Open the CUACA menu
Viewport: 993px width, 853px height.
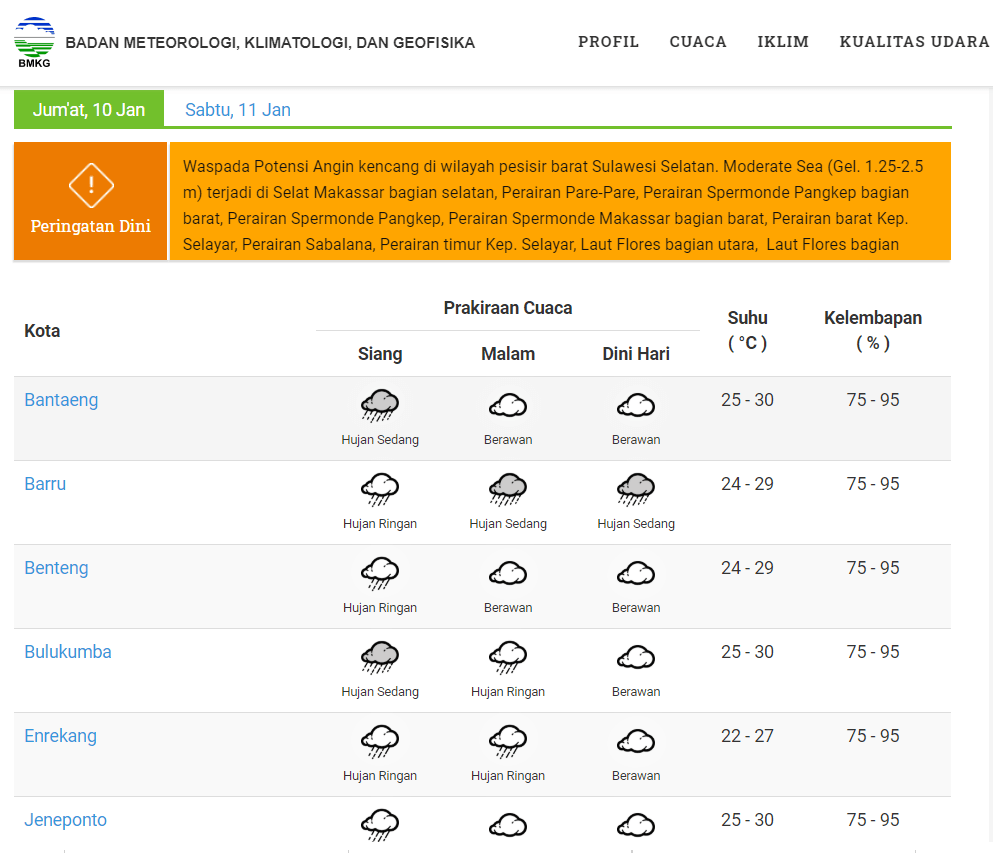(698, 42)
